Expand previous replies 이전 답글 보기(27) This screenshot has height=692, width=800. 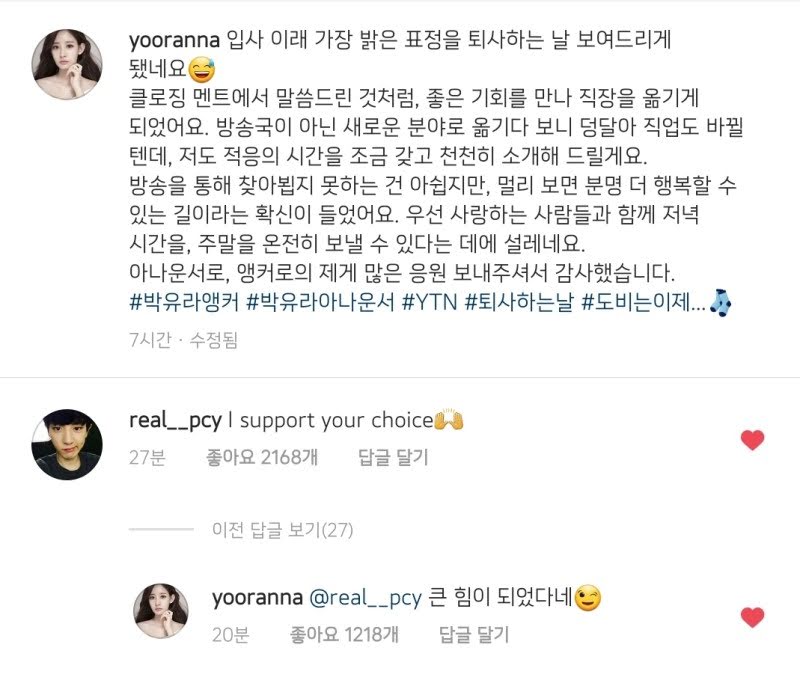tap(282, 530)
